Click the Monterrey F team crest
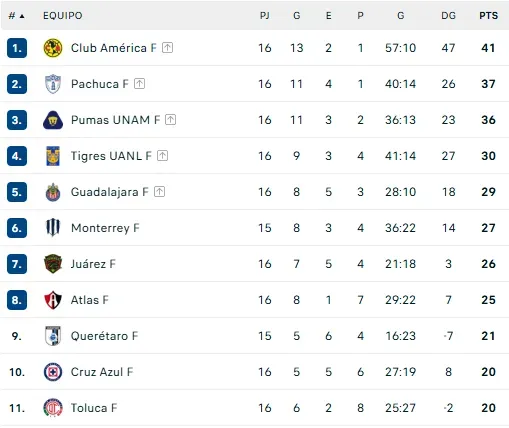This screenshot has width=509, height=428. (x=53, y=228)
